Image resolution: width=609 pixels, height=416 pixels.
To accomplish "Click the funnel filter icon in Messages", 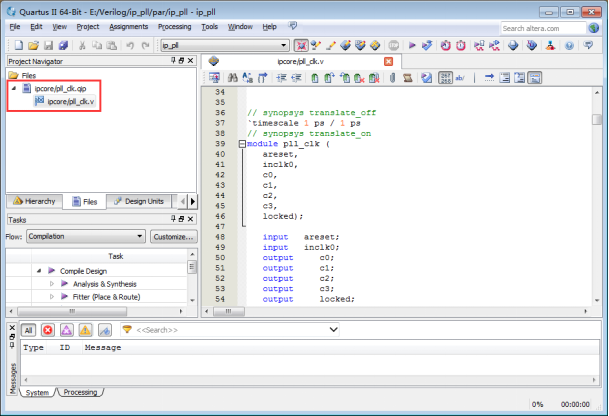I will tap(127, 329).
